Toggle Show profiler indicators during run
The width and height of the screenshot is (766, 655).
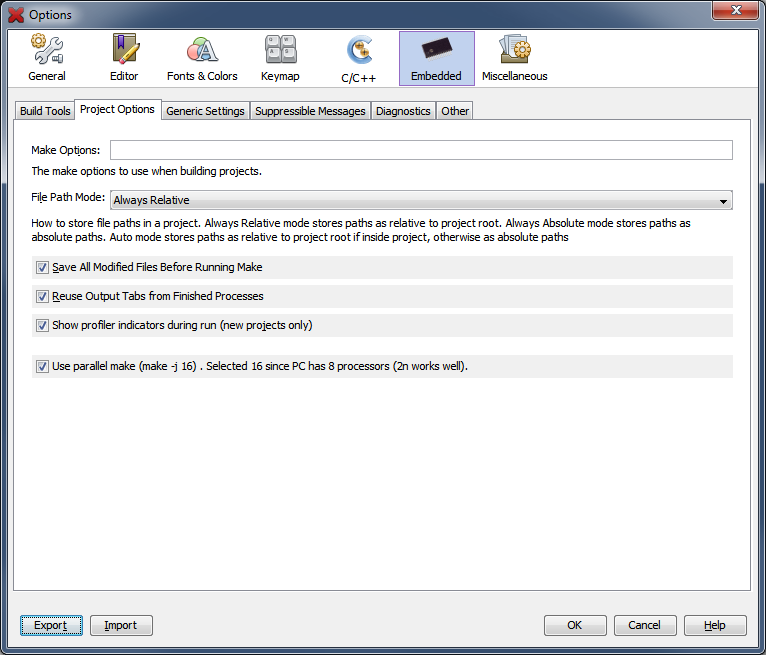(x=43, y=325)
